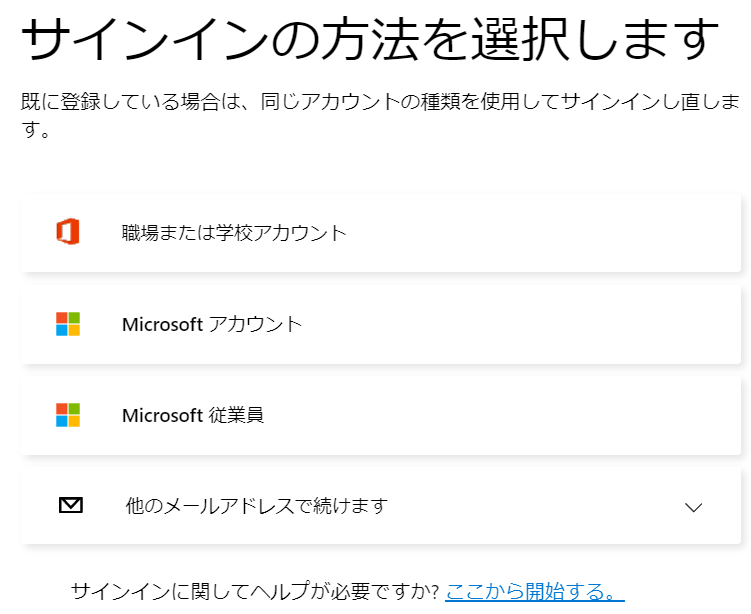Click the 既に登録している場合は description paragraph
This screenshot has width=751, height=614.
381,115
